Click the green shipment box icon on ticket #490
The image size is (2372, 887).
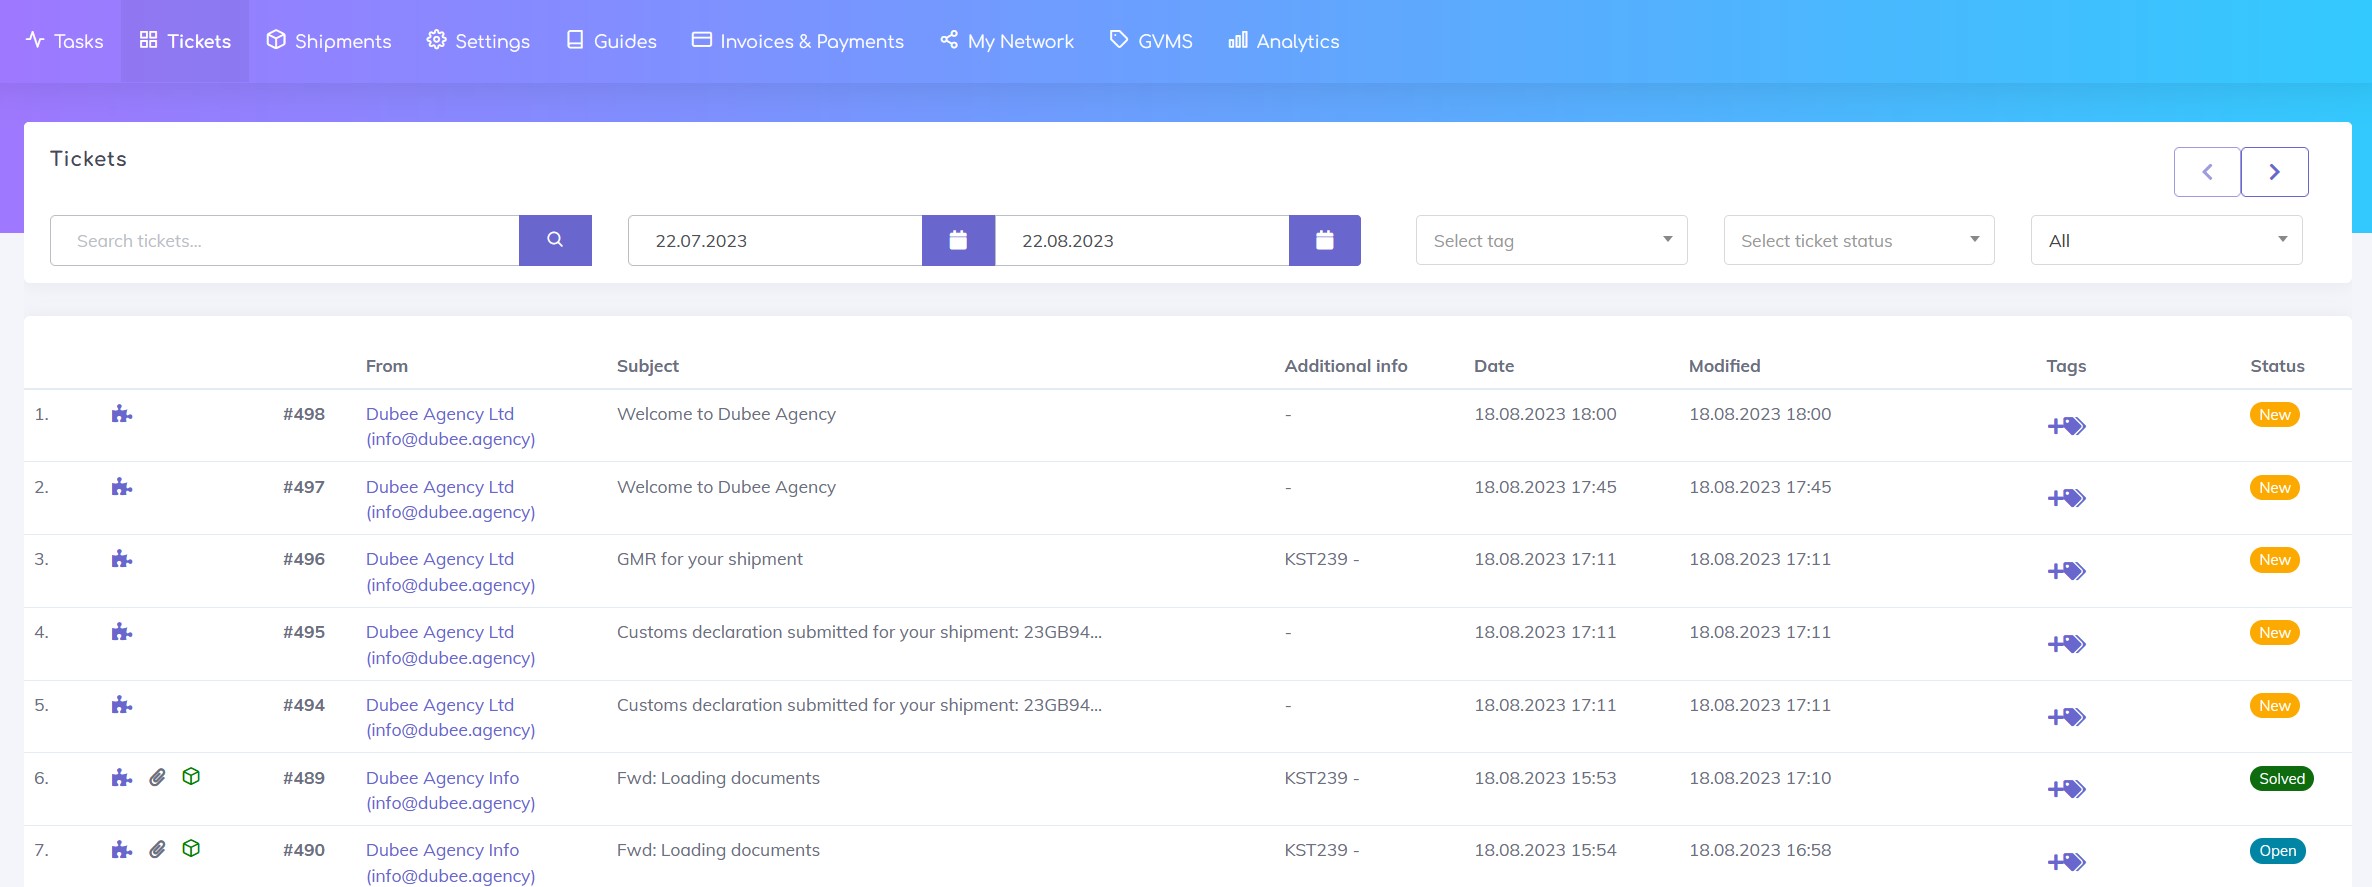(x=191, y=849)
